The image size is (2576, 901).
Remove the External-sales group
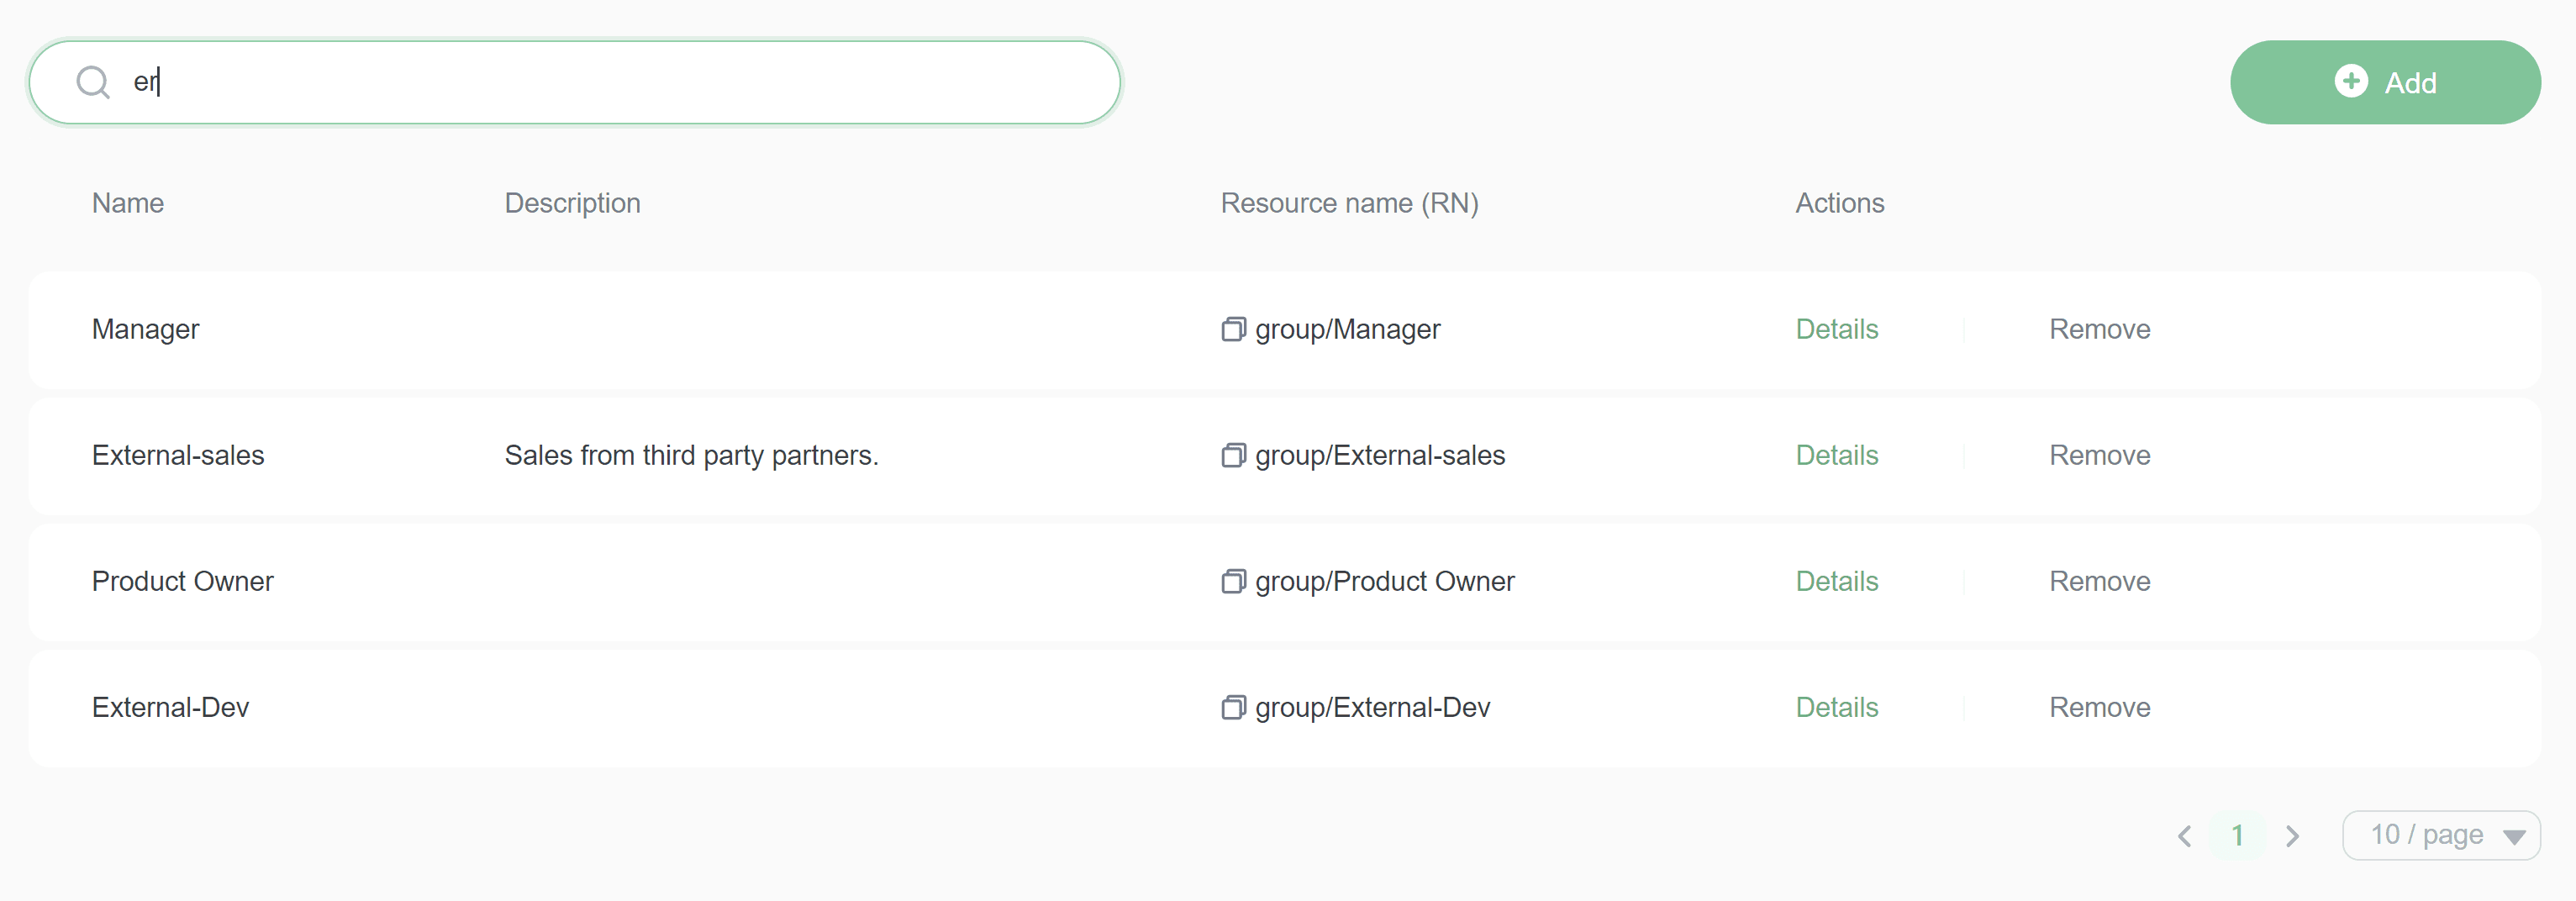coord(2099,455)
